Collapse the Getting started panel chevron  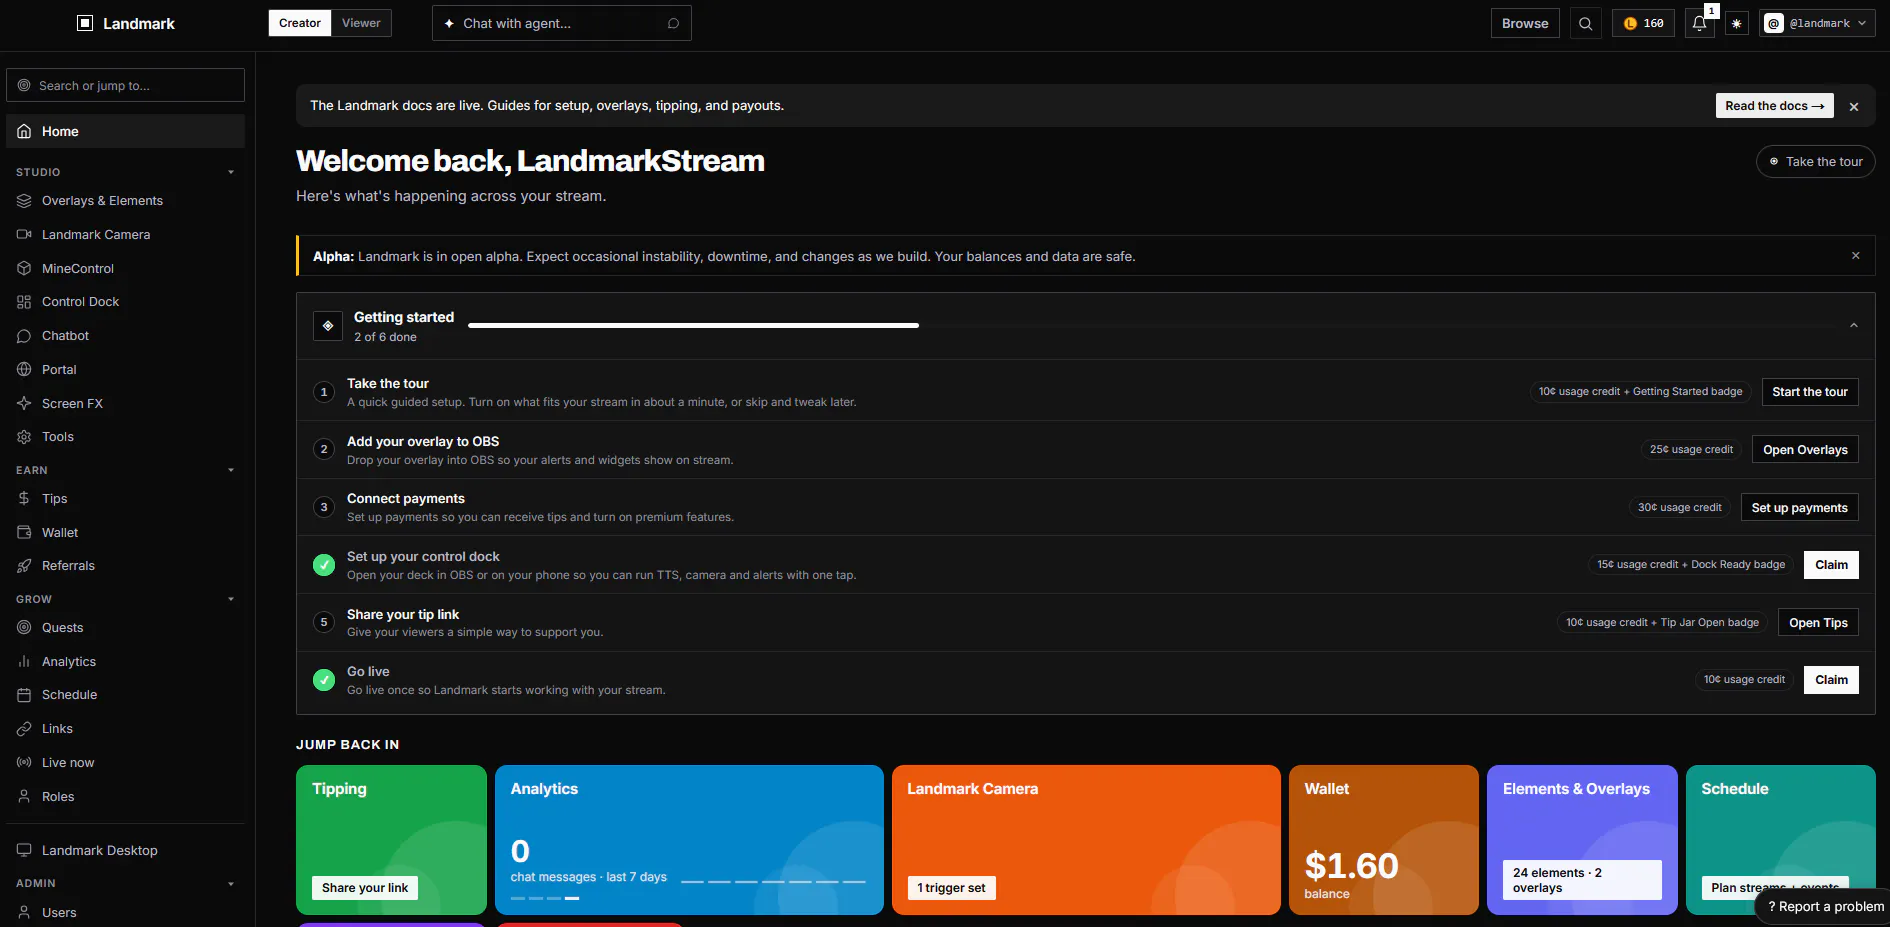[1854, 326]
